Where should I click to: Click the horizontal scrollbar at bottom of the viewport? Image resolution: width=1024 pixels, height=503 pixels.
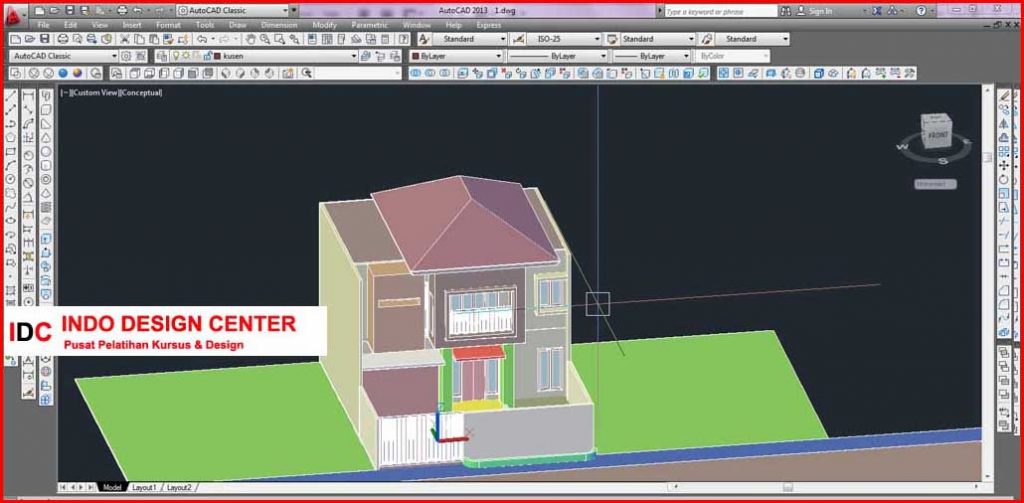coord(825,487)
